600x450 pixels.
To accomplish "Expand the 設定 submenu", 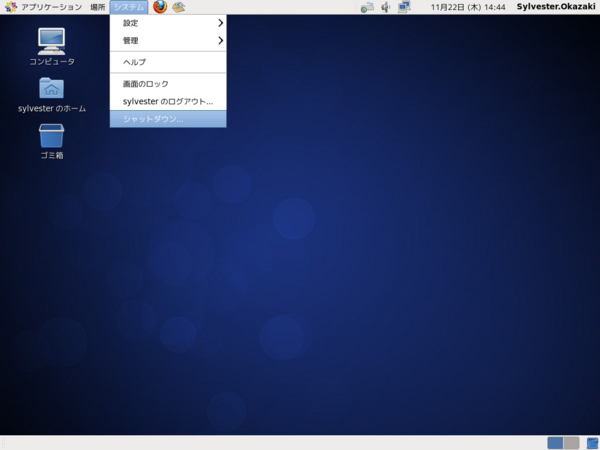I will point(168,23).
